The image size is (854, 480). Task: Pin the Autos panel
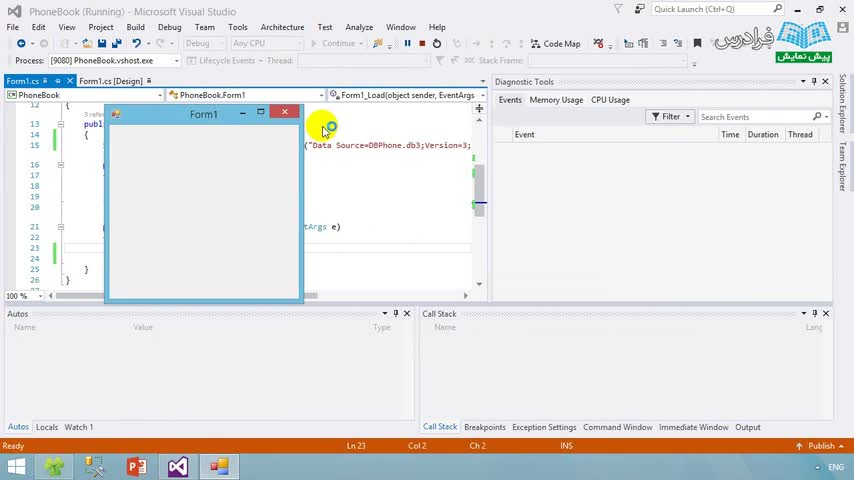coord(396,314)
